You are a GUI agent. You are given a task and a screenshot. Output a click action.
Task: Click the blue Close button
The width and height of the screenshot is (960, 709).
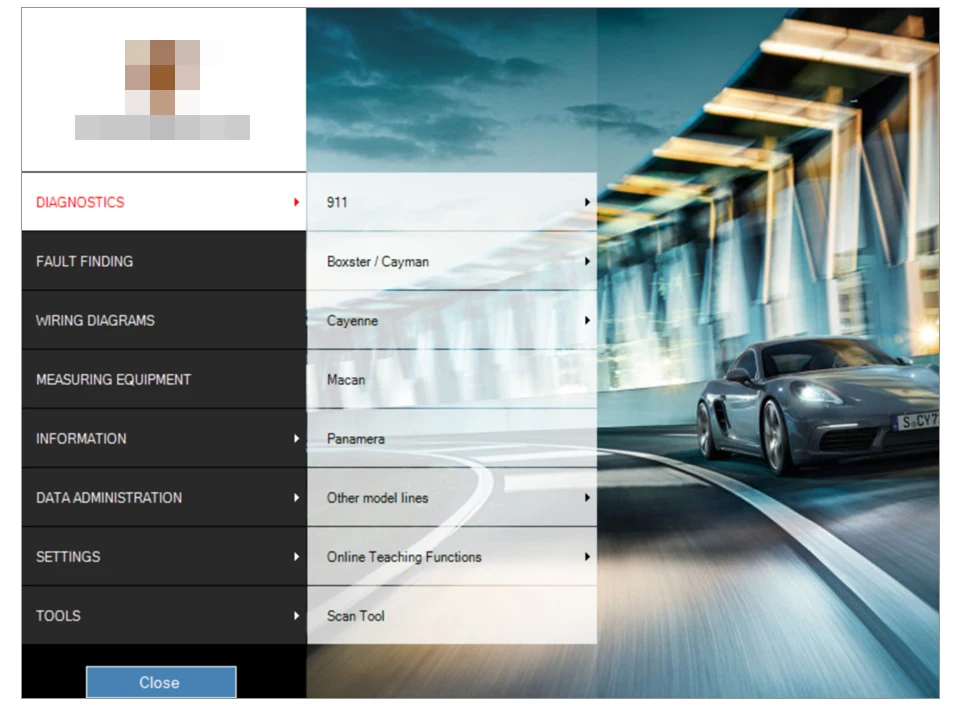coord(161,682)
